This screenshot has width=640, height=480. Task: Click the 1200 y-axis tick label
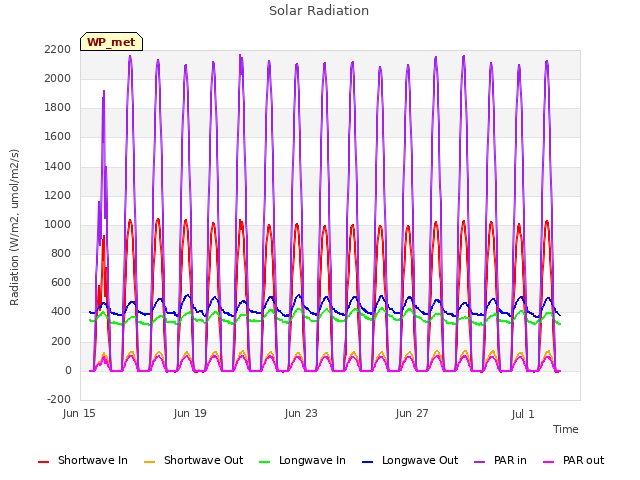point(58,196)
